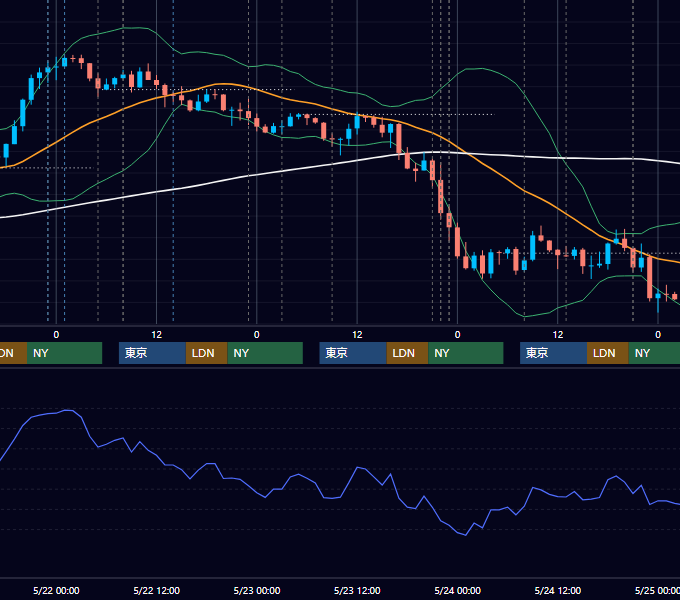The height and width of the screenshot is (600, 680).
Task: Click the 5/22 12:00 time axis label
Action: pyautogui.click(x=157, y=590)
